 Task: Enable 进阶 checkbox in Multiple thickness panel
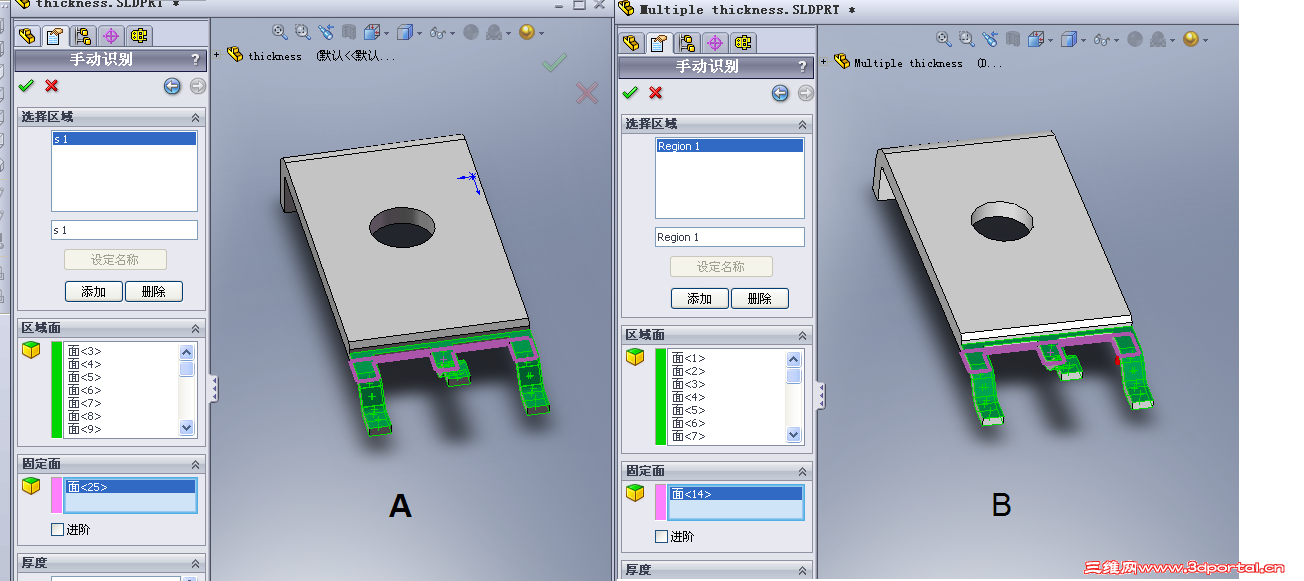tap(661, 536)
